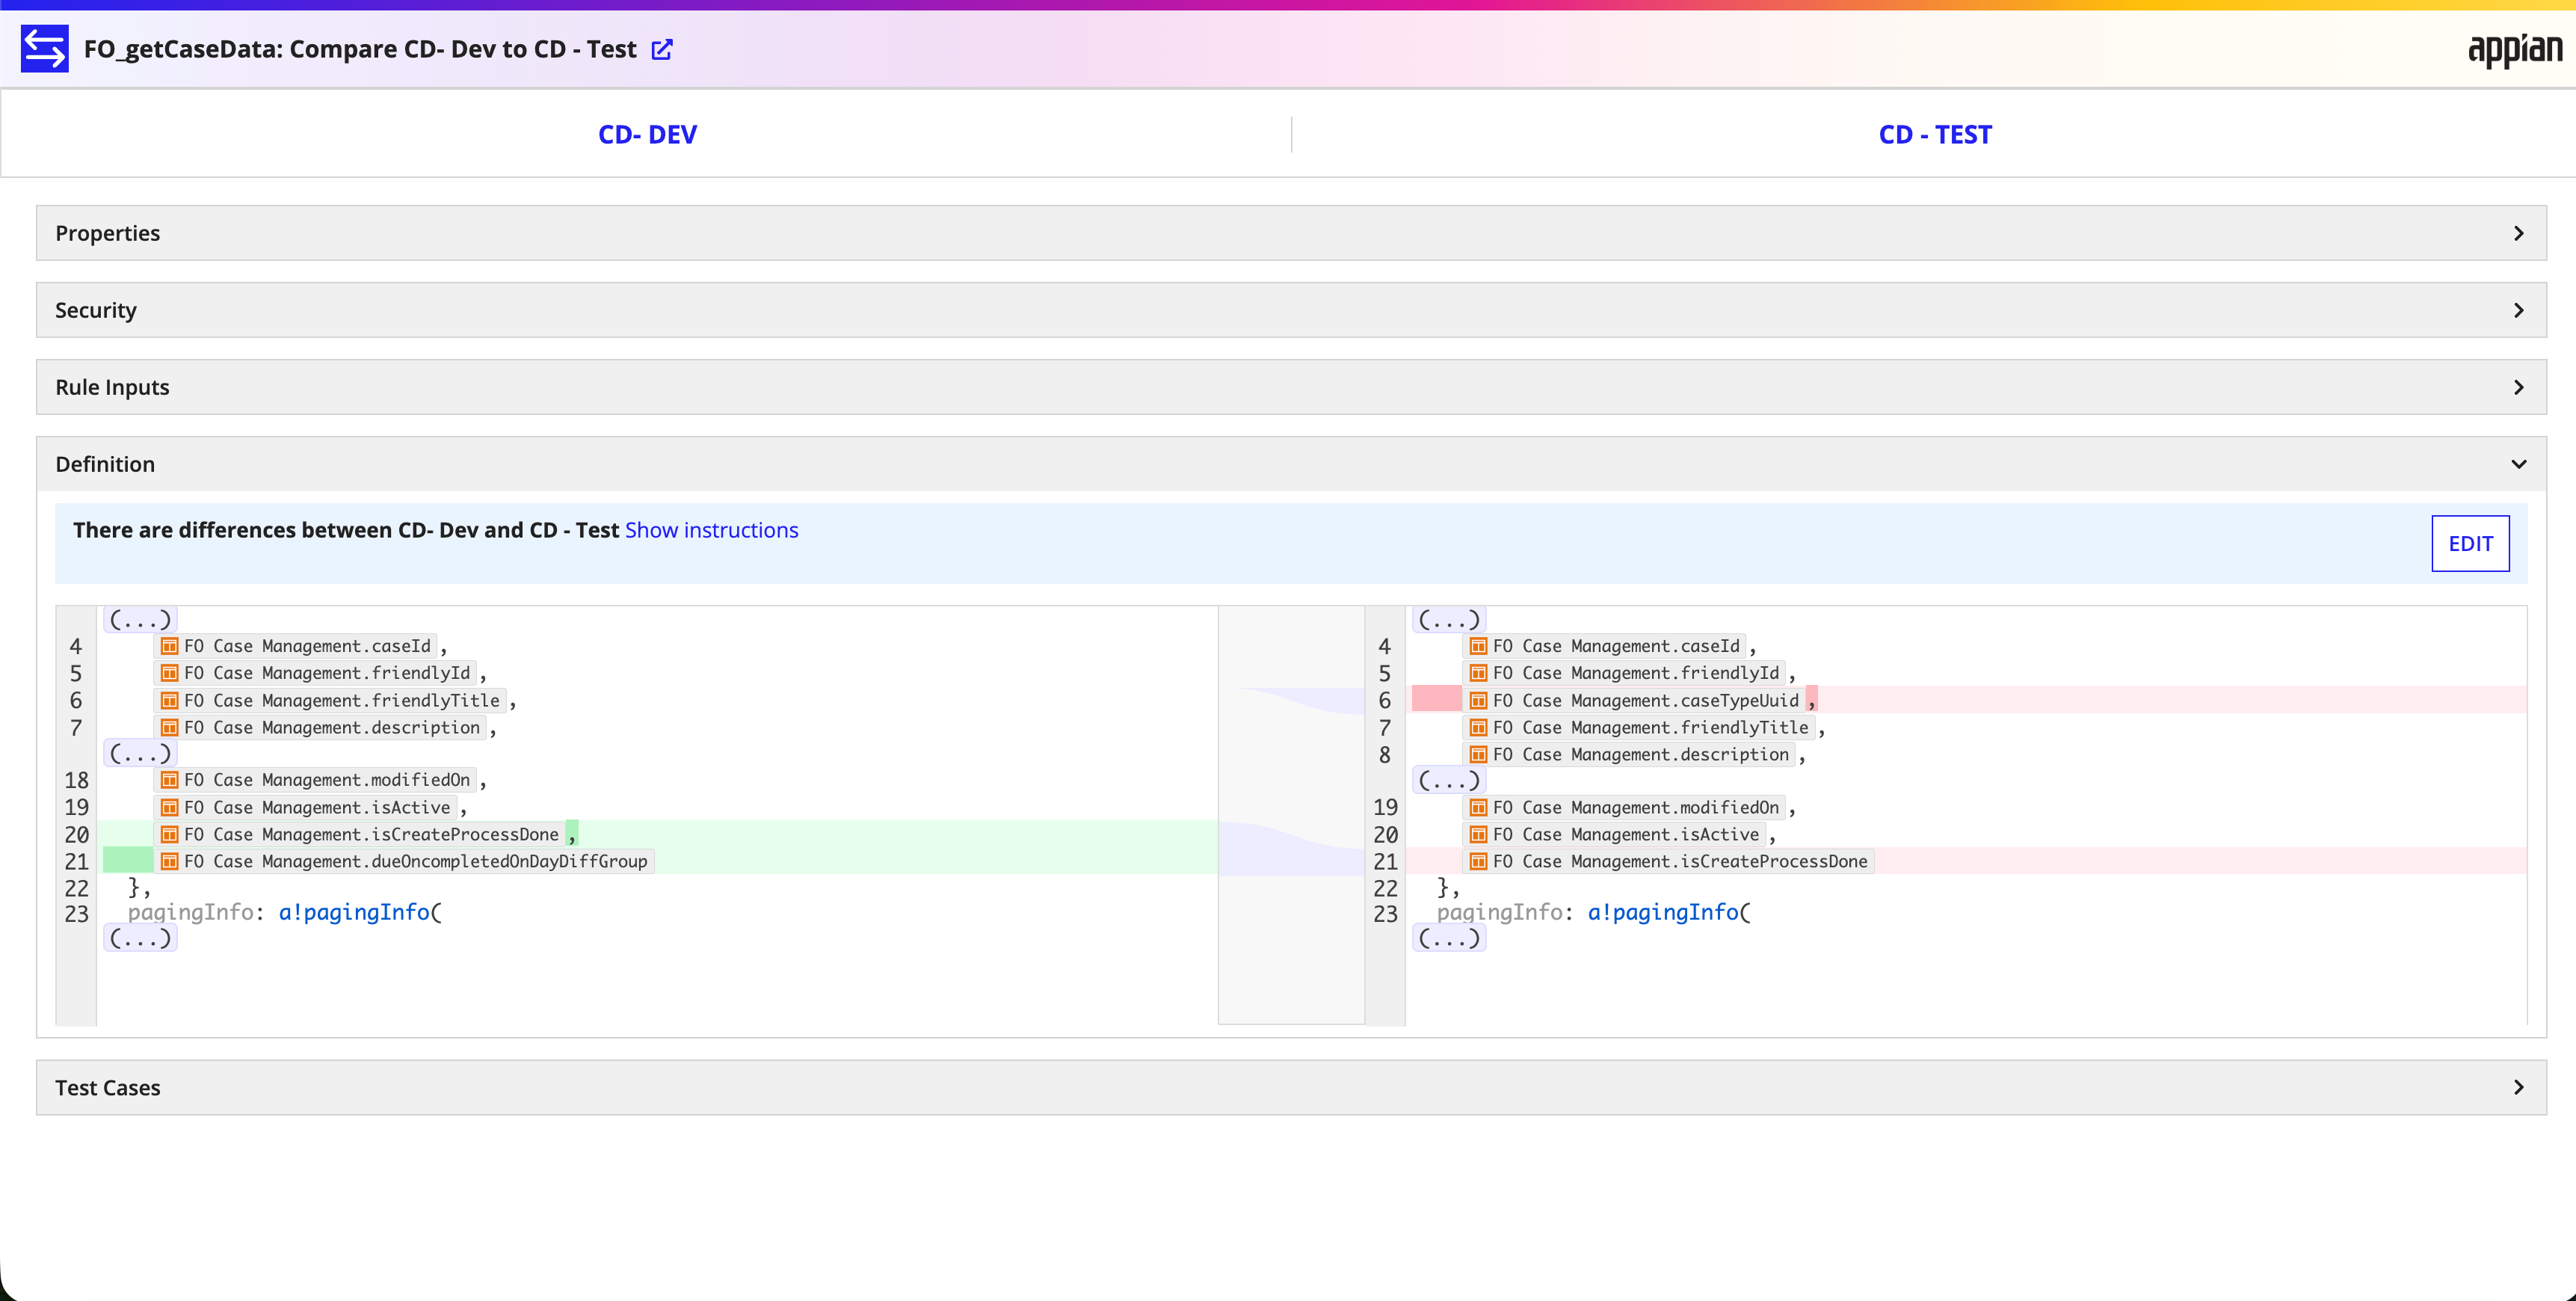2576x1301 pixels.
Task: Click record field icon for isActive in CD-Test
Action: [1478, 834]
